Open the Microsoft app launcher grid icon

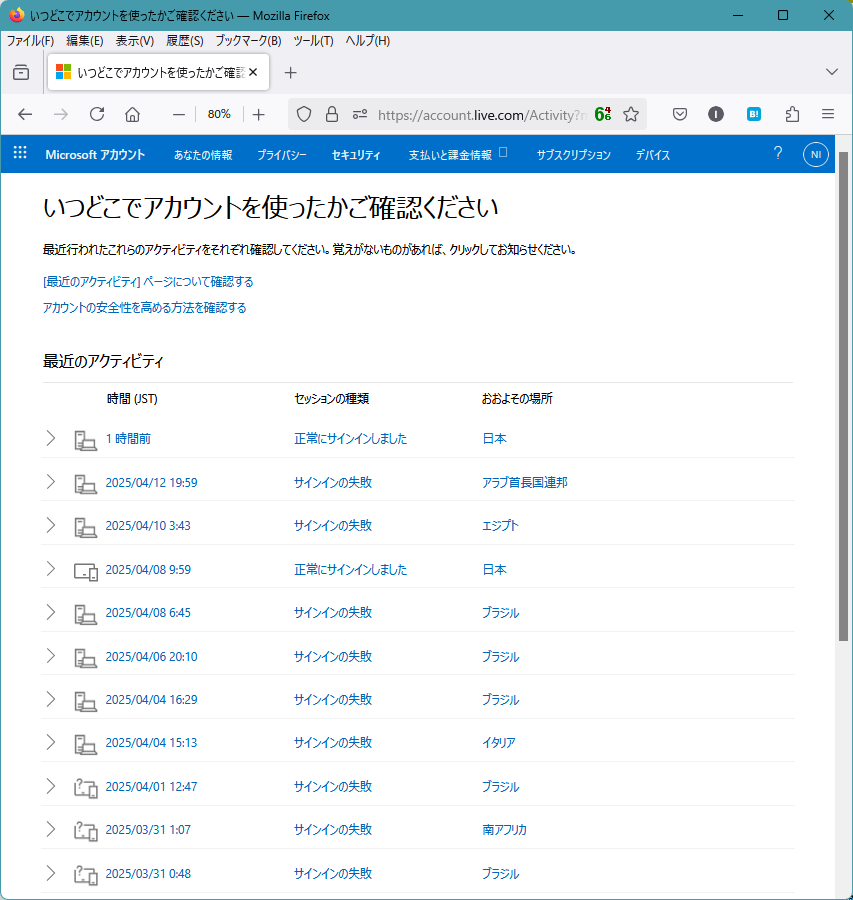click(x=20, y=153)
